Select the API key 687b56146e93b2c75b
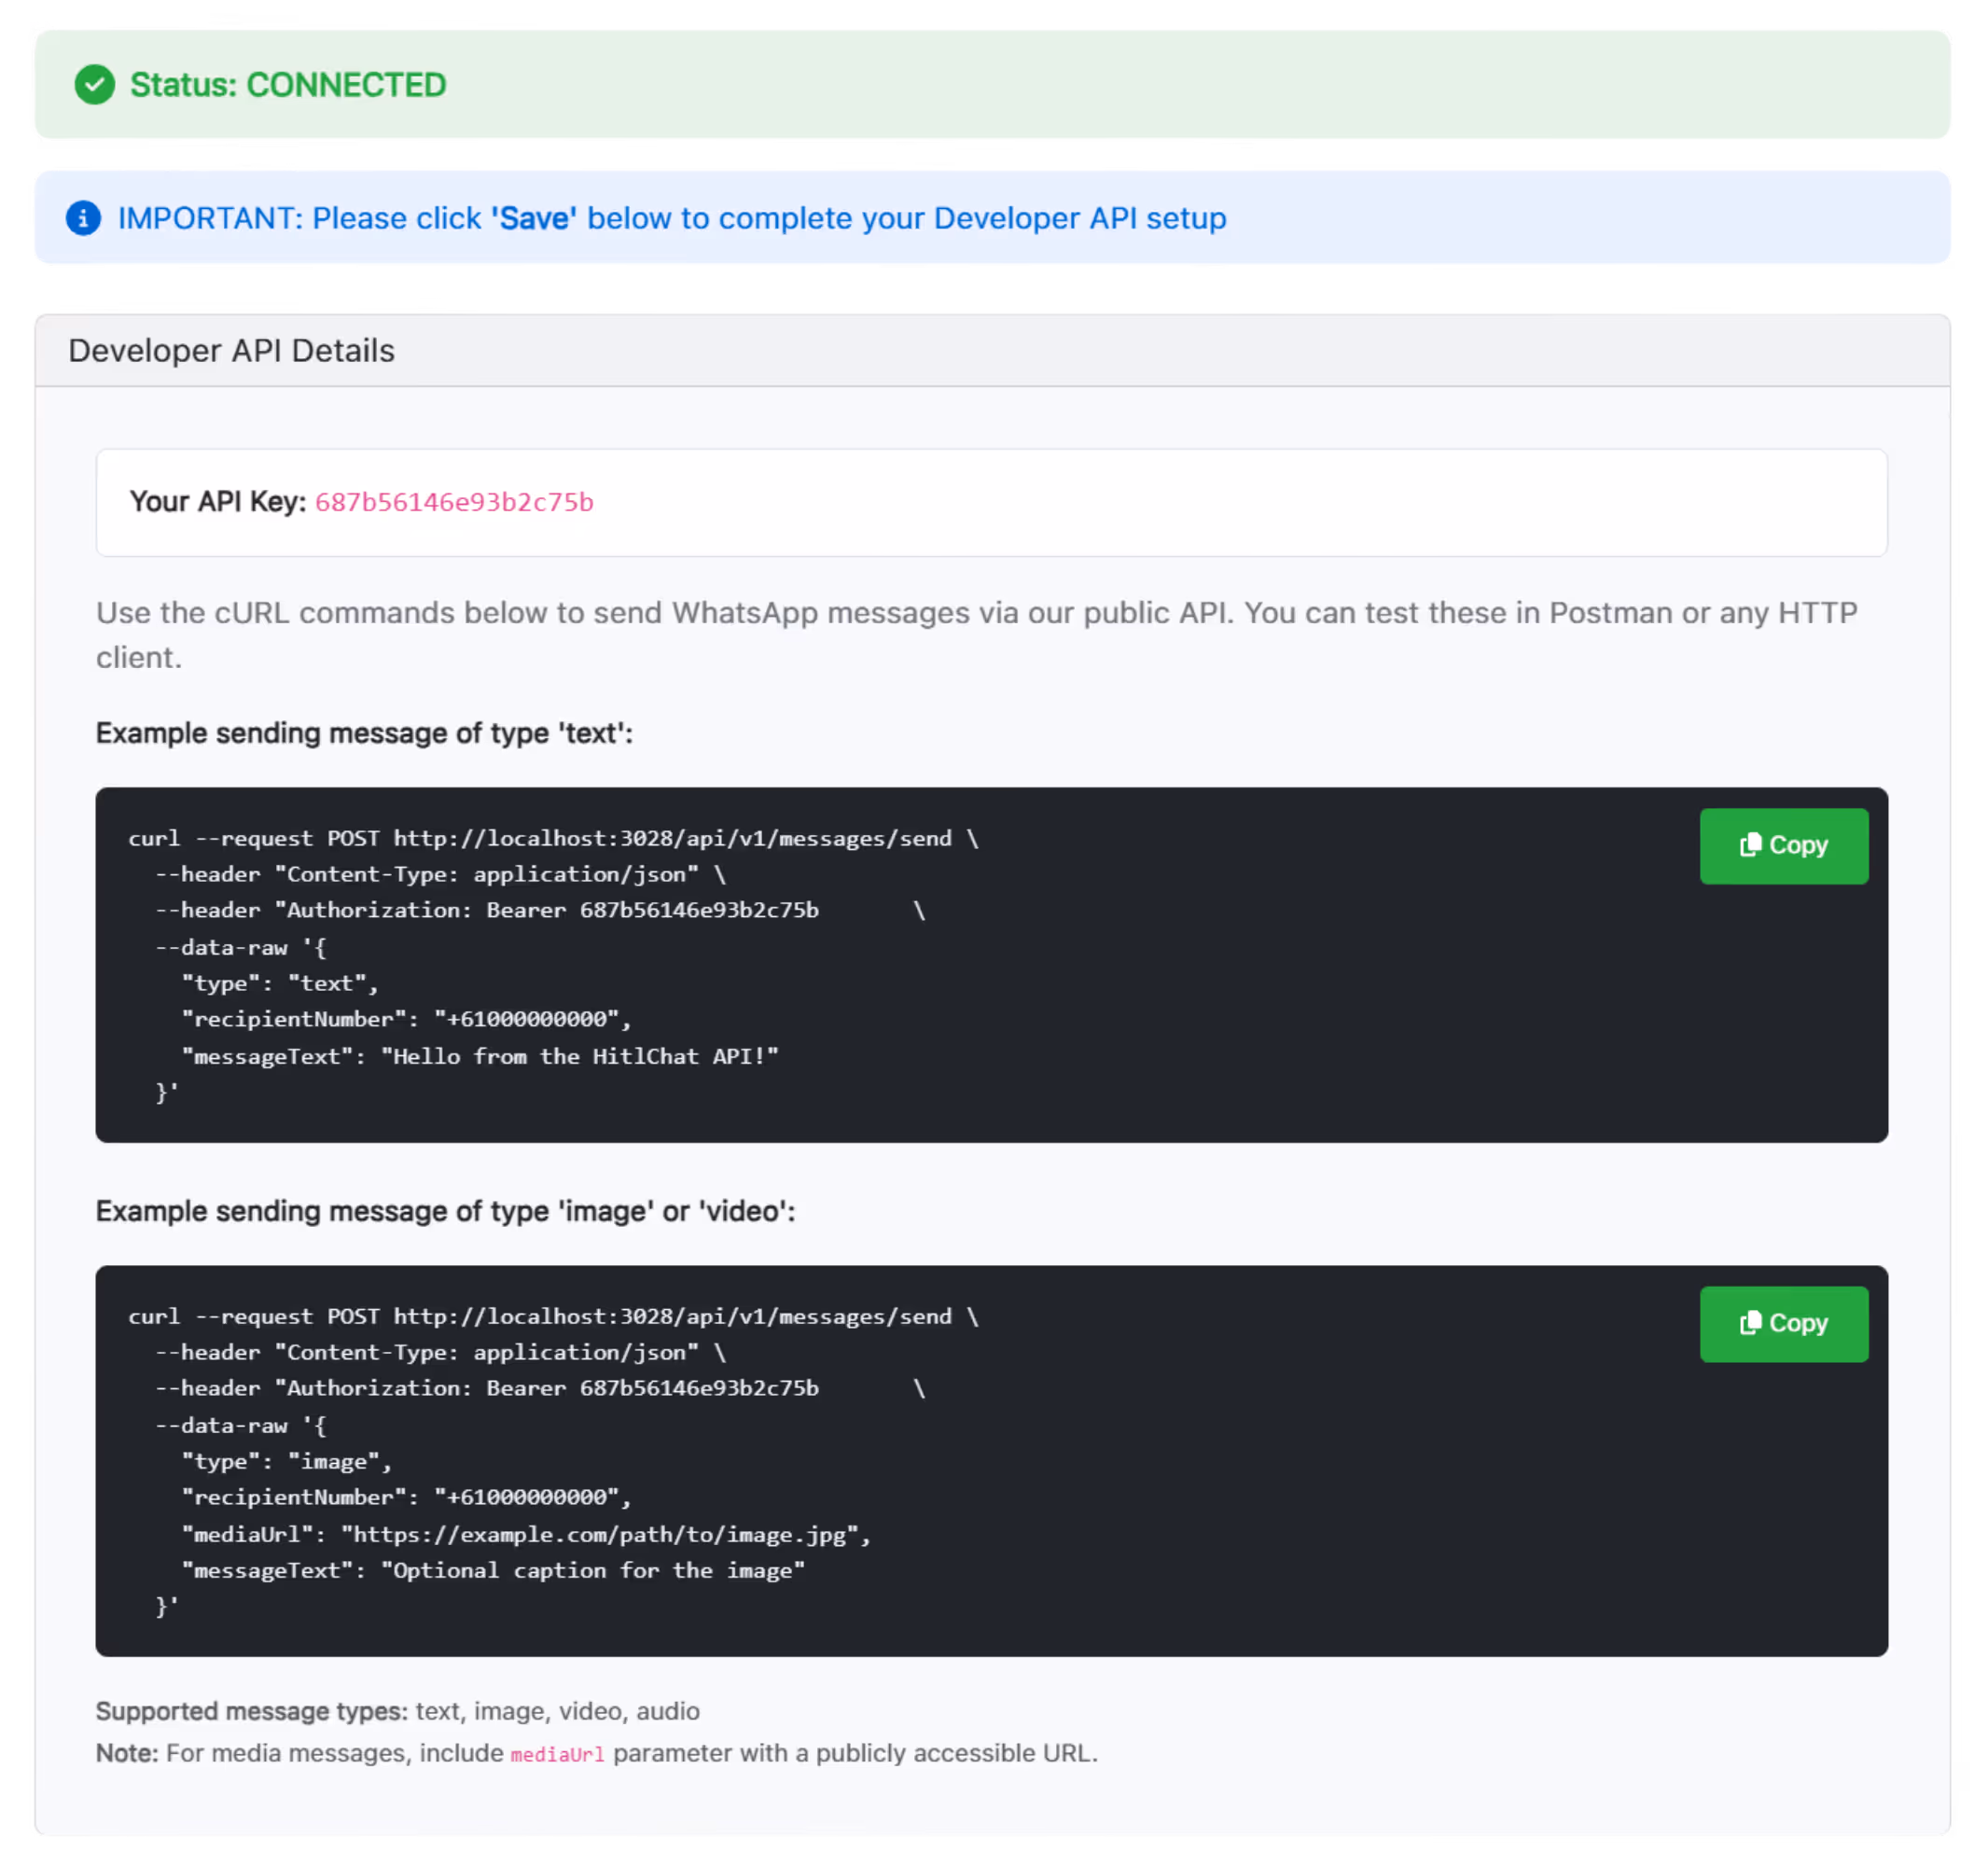The width and height of the screenshot is (1988, 1866). tap(455, 503)
